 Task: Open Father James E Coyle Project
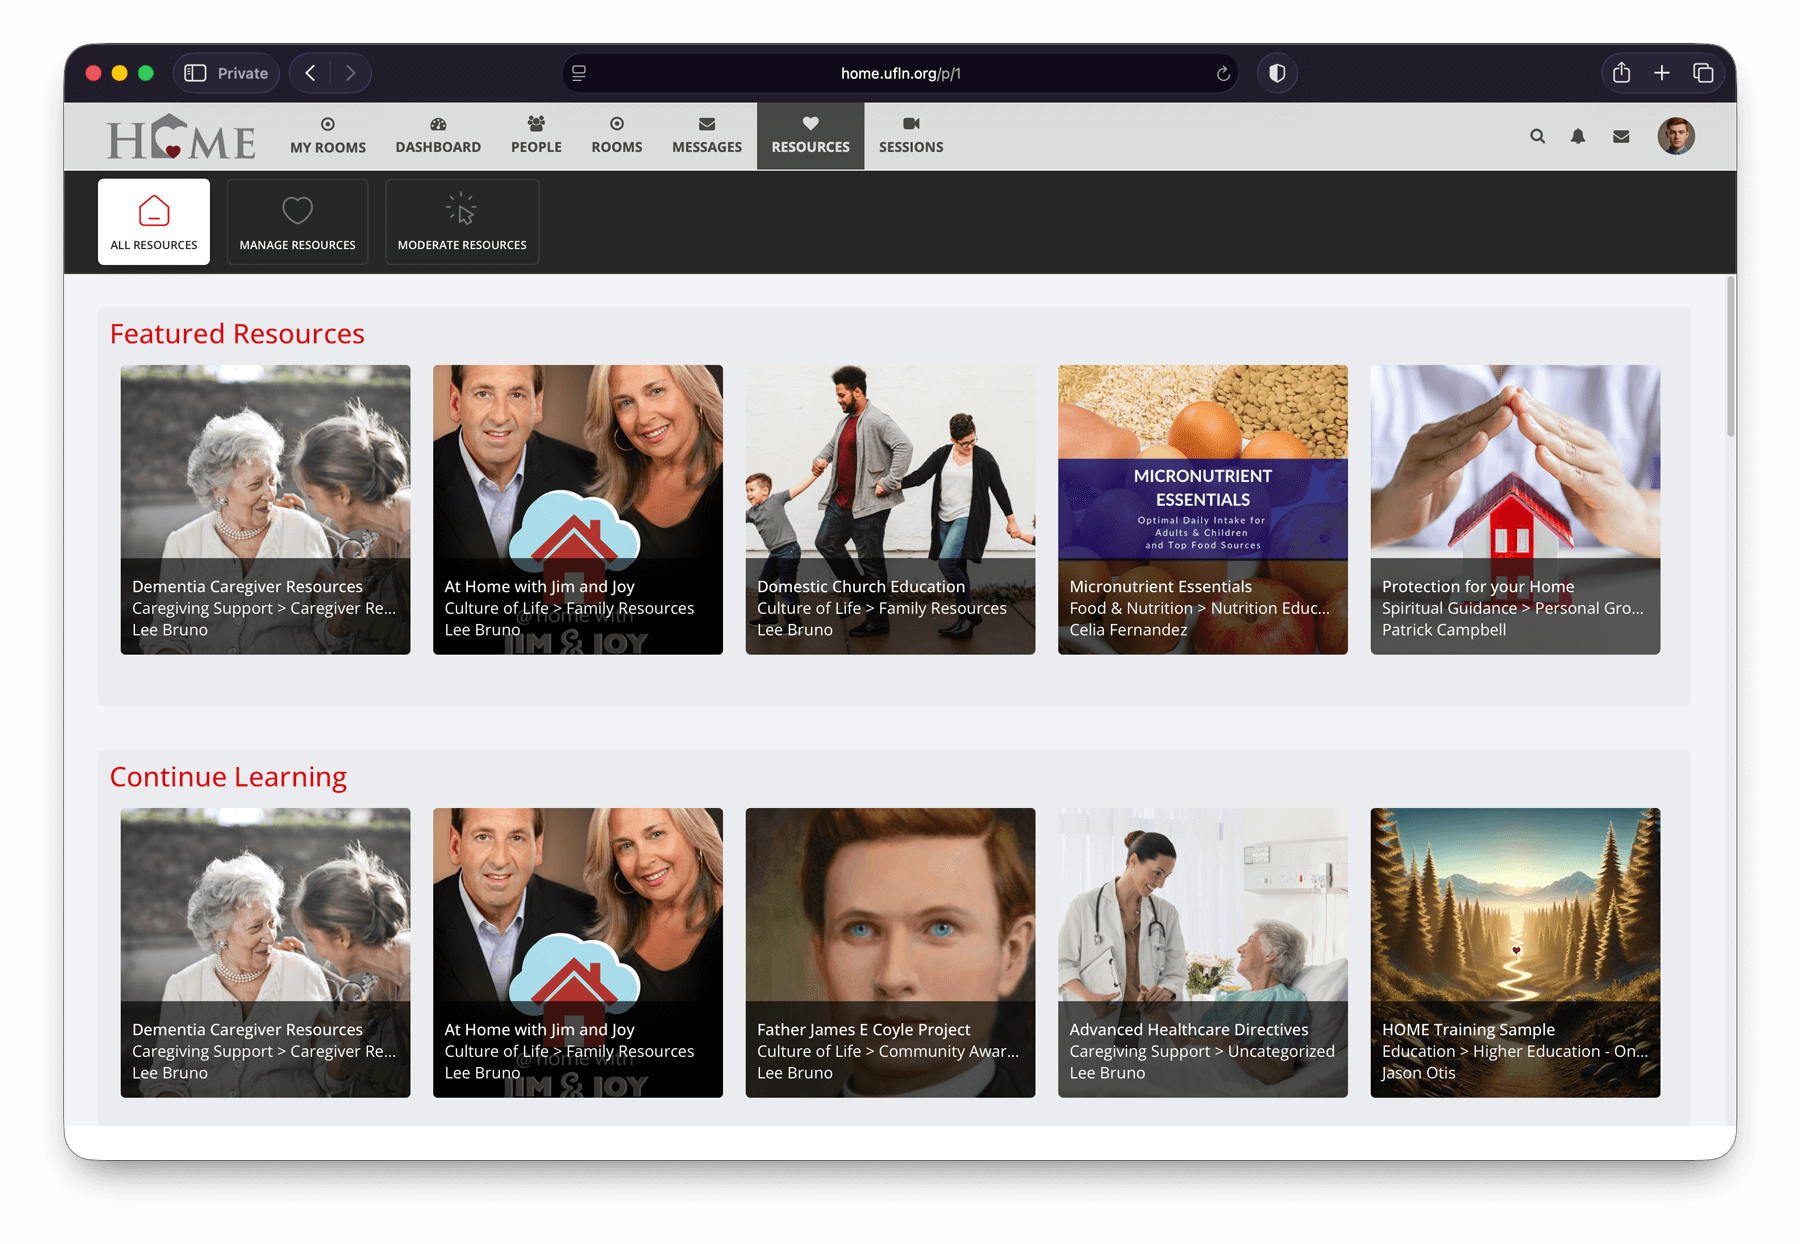pos(889,952)
